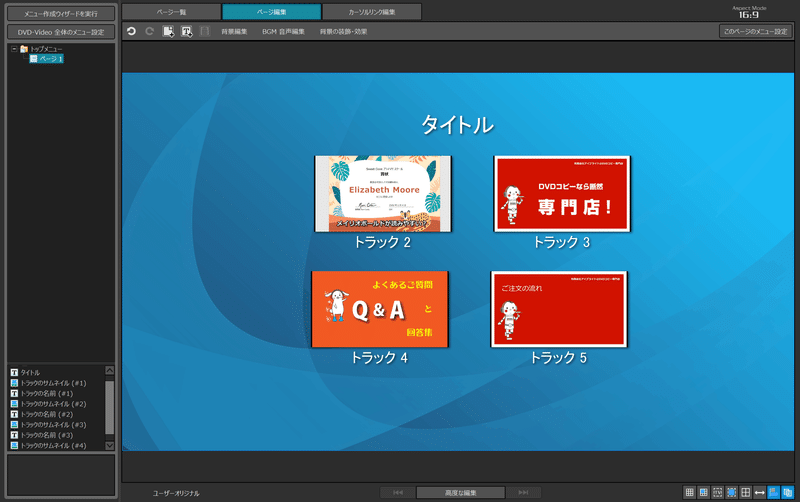This screenshot has height=502, width=800.
Task: Click DVD-Video 全体のメニュー設定 button
Action: (61, 32)
